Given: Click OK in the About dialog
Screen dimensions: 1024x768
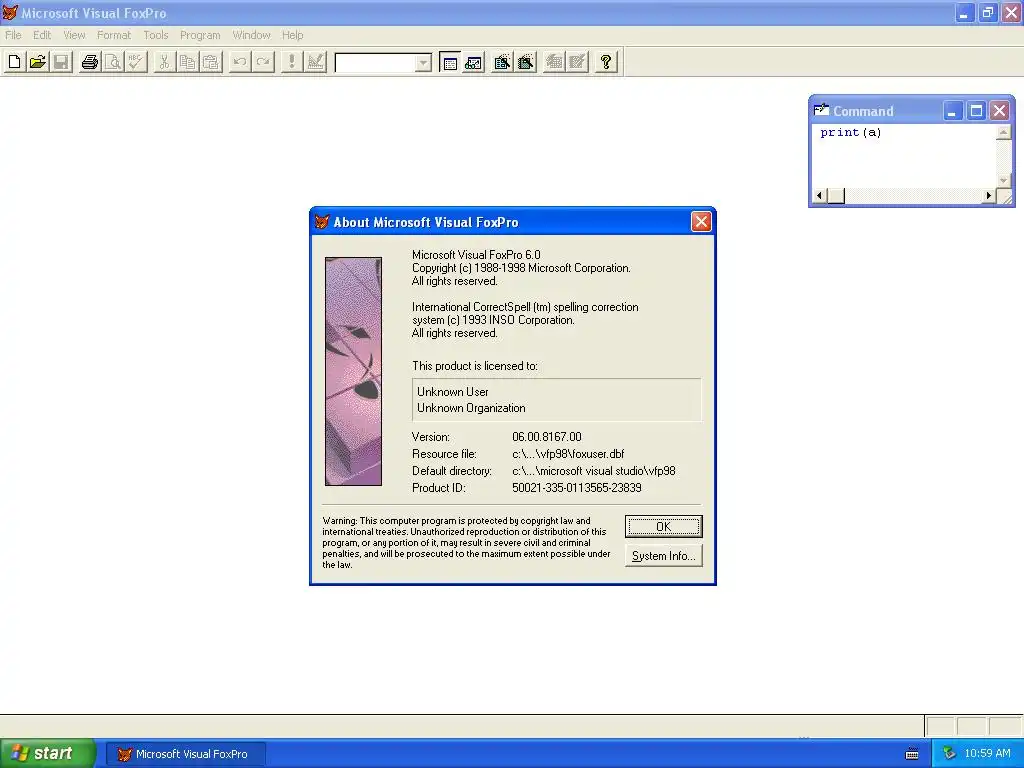Looking at the screenshot, I should coord(664,526).
